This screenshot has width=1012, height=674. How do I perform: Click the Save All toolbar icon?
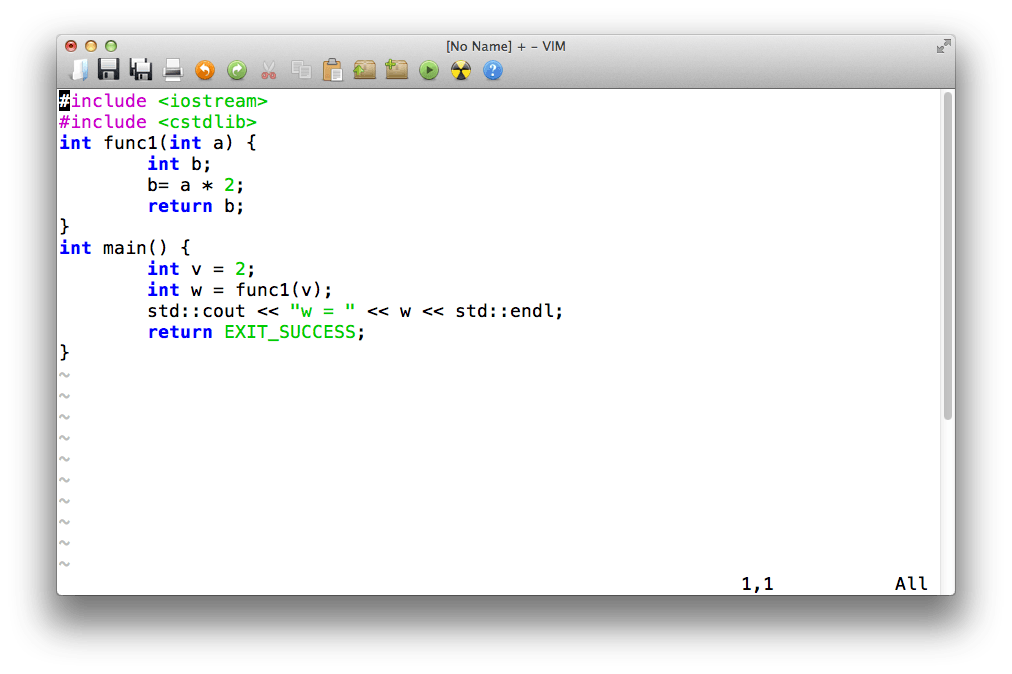tap(141, 70)
